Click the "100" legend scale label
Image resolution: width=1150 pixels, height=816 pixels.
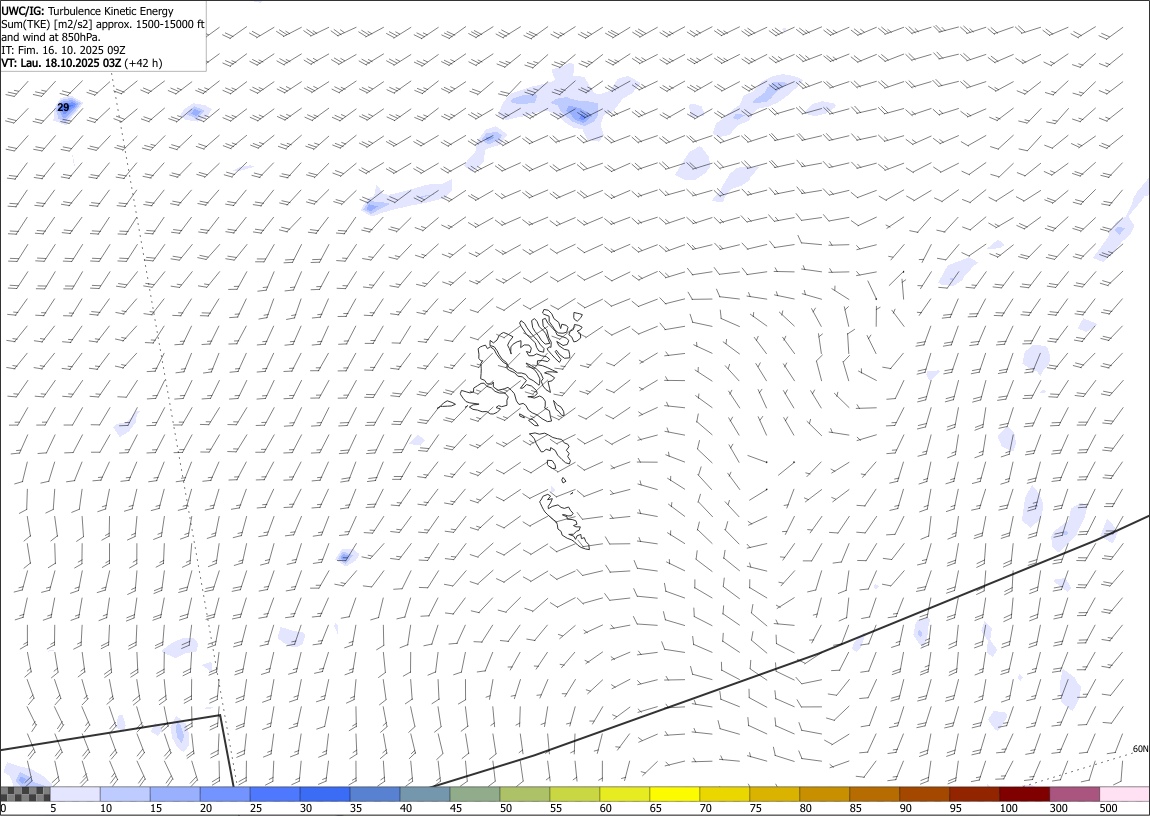click(x=1008, y=808)
